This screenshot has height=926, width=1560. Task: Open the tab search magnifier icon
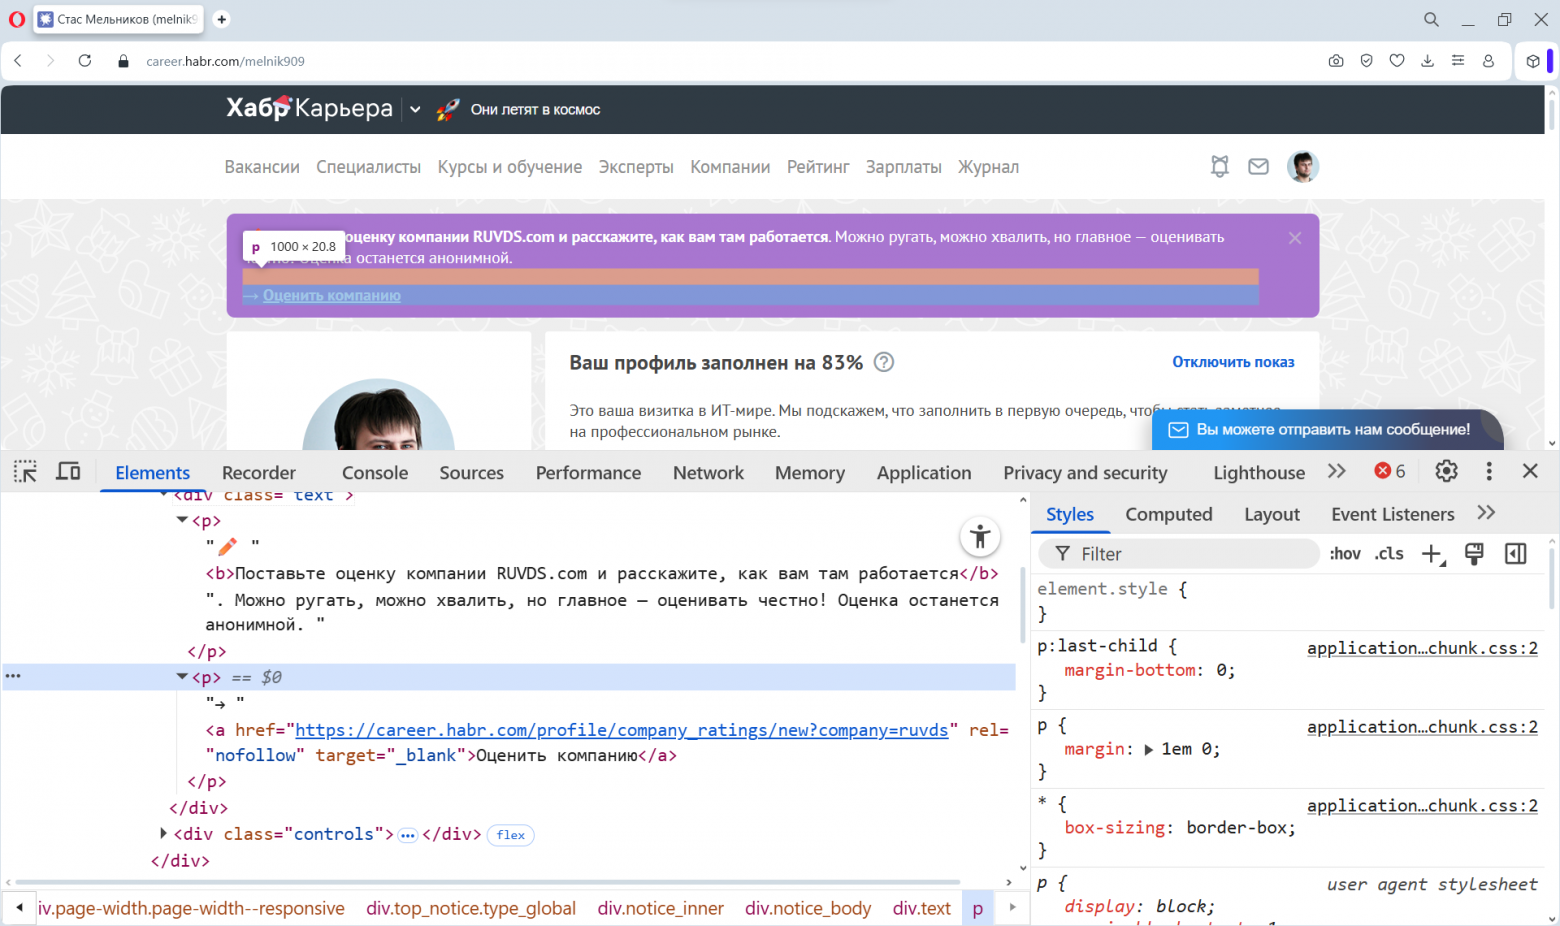point(1431,19)
